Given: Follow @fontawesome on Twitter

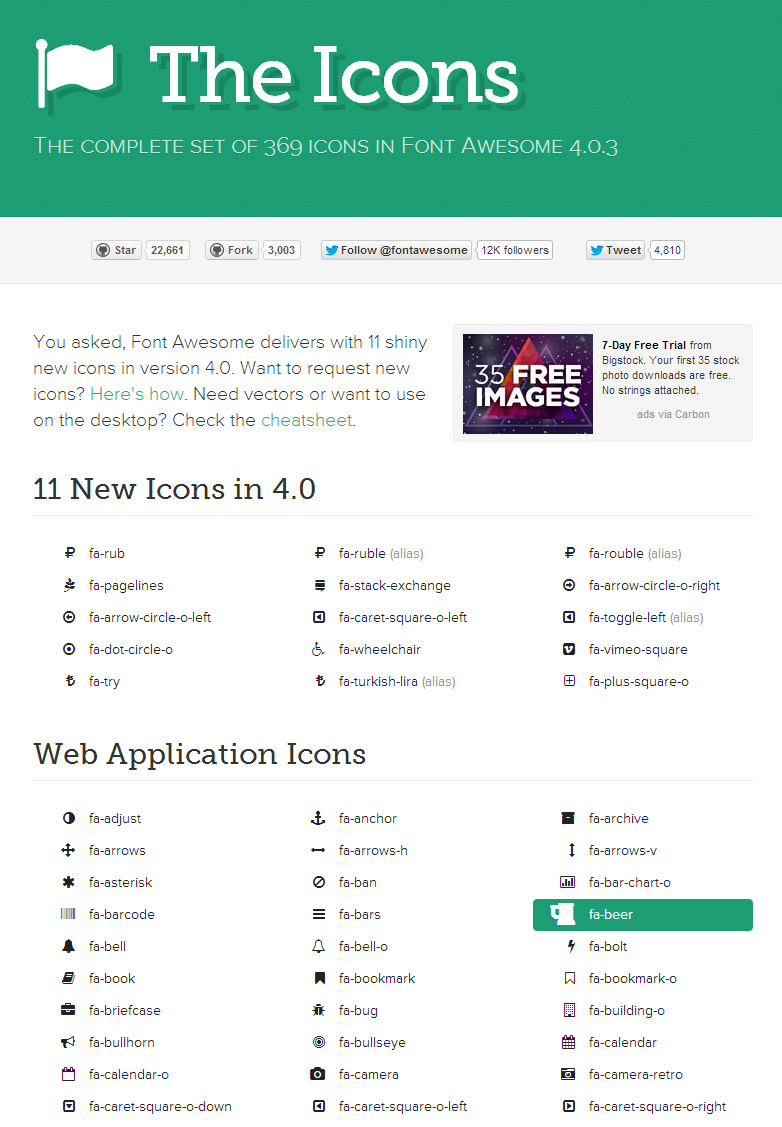Looking at the screenshot, I should tap(396, 250).
